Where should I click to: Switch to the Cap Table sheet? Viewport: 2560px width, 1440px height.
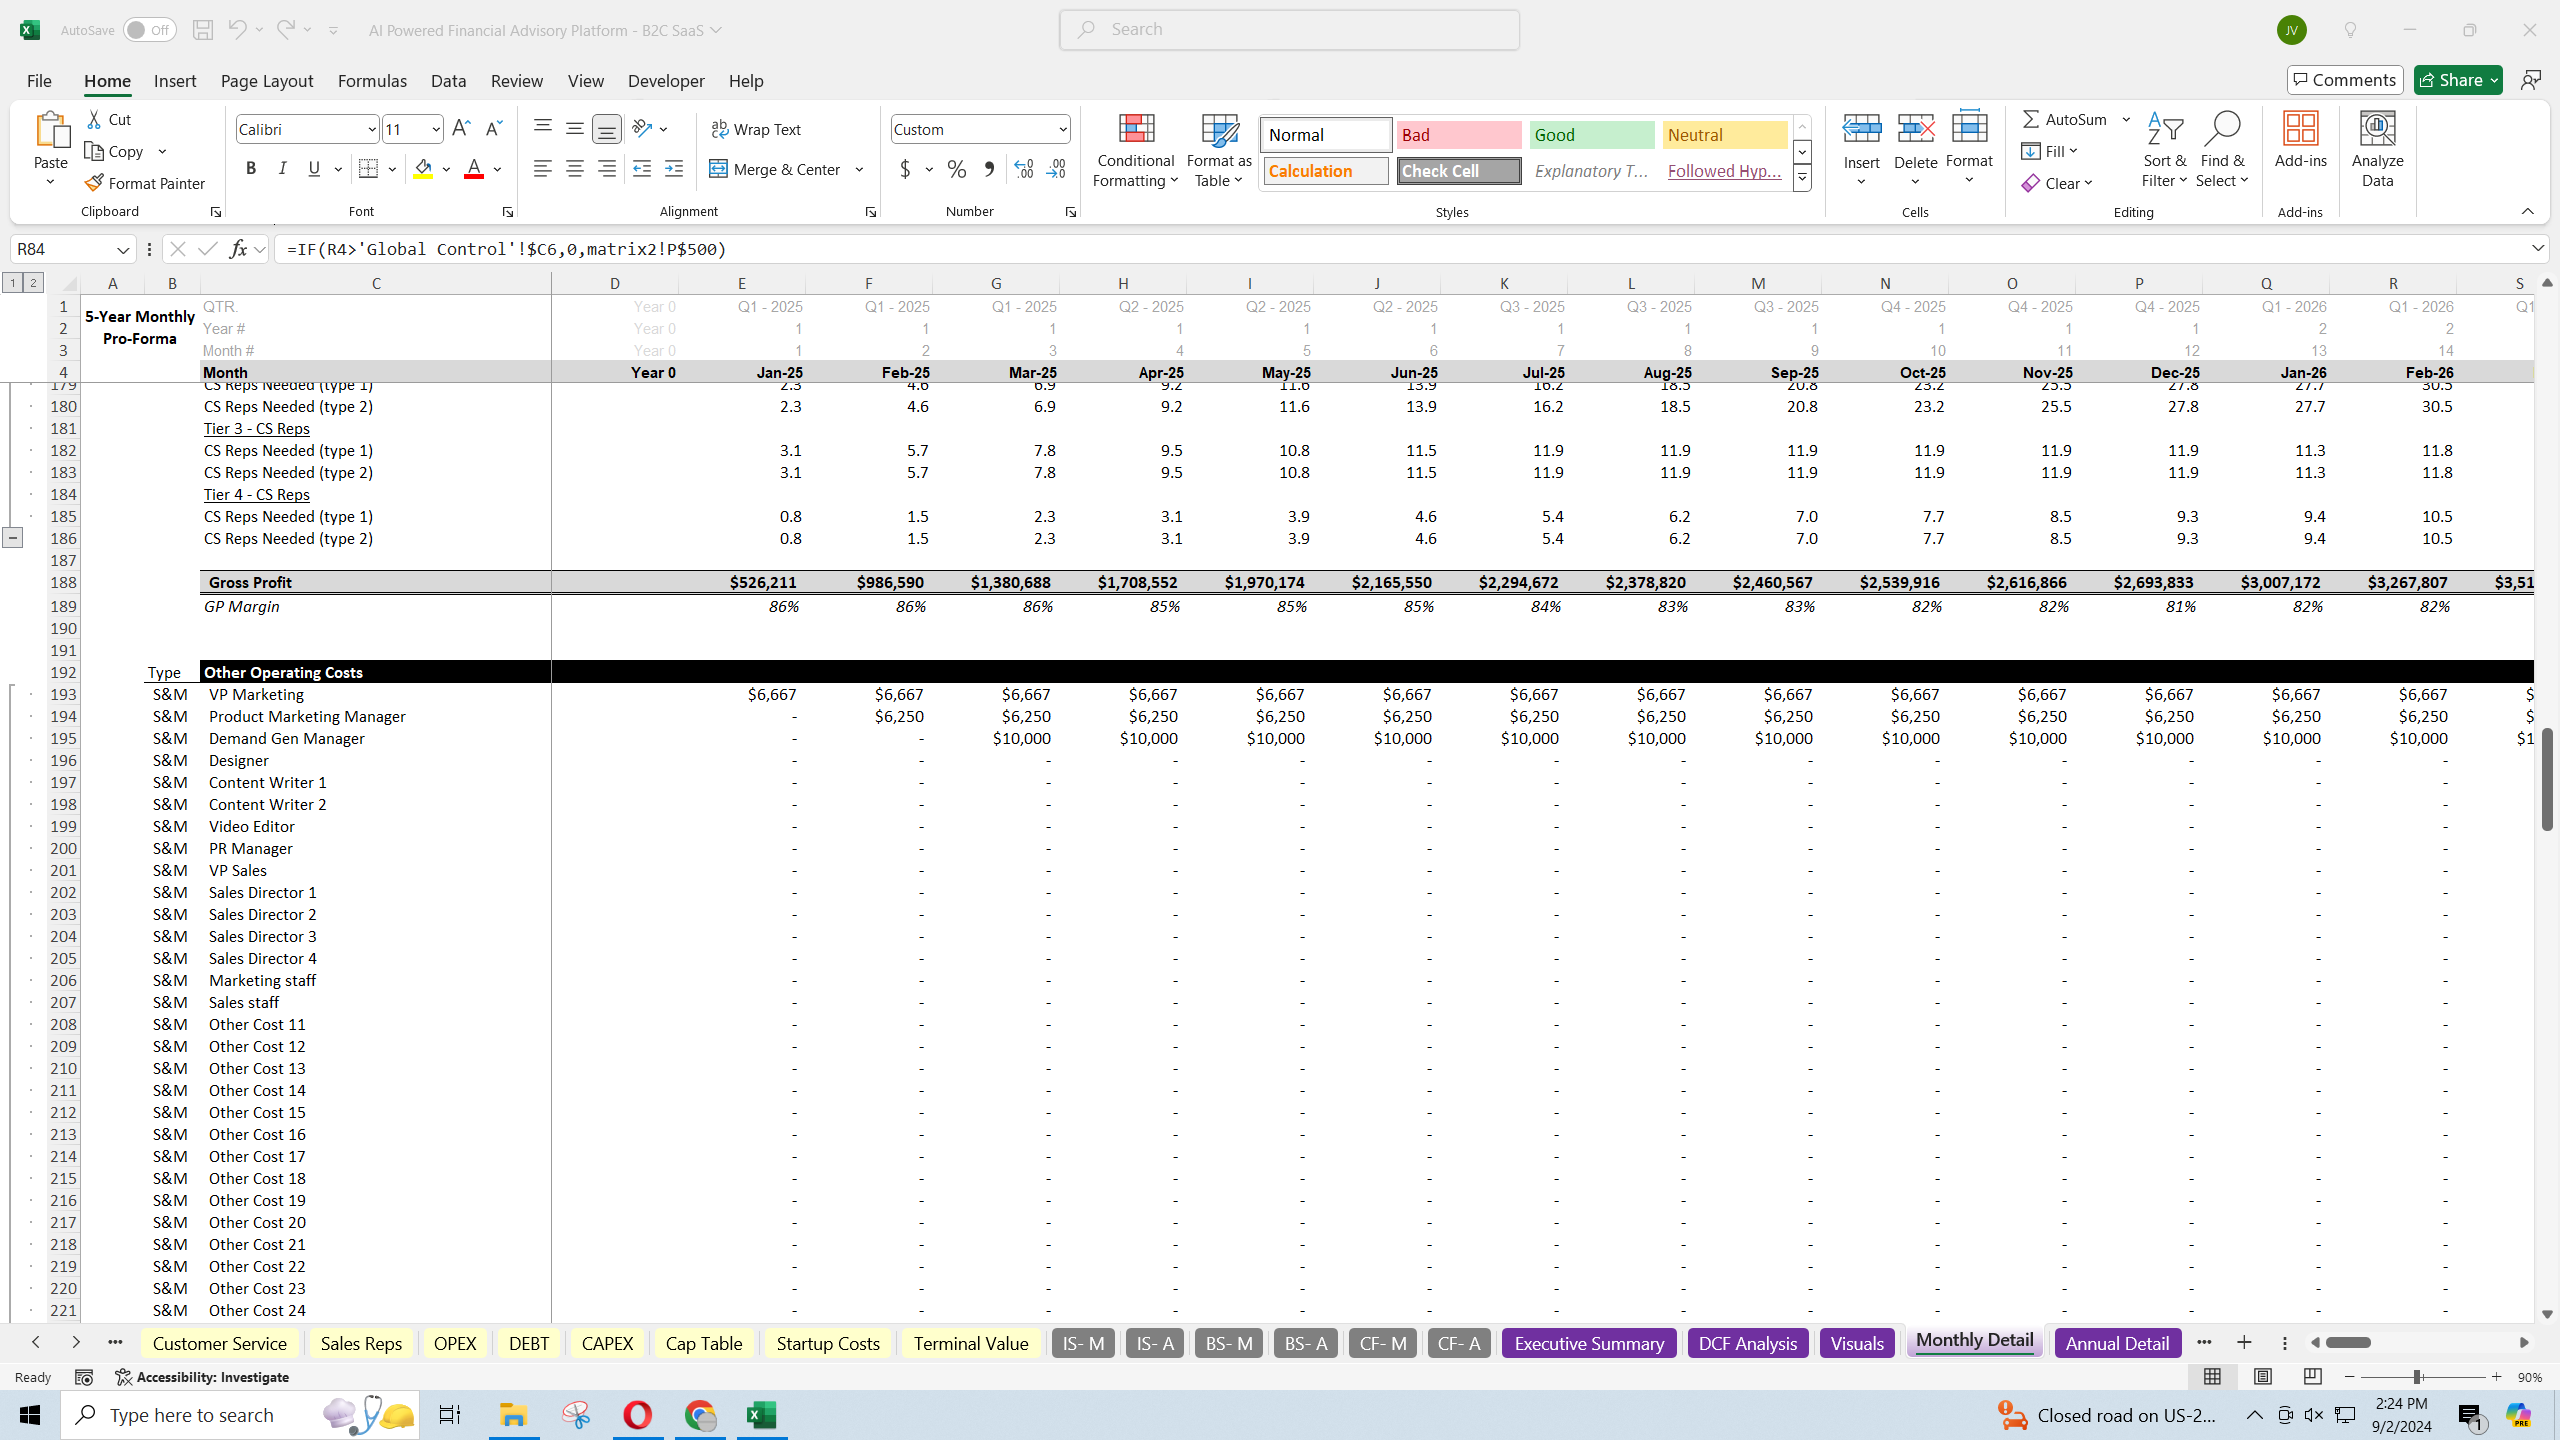[704, 1343]
